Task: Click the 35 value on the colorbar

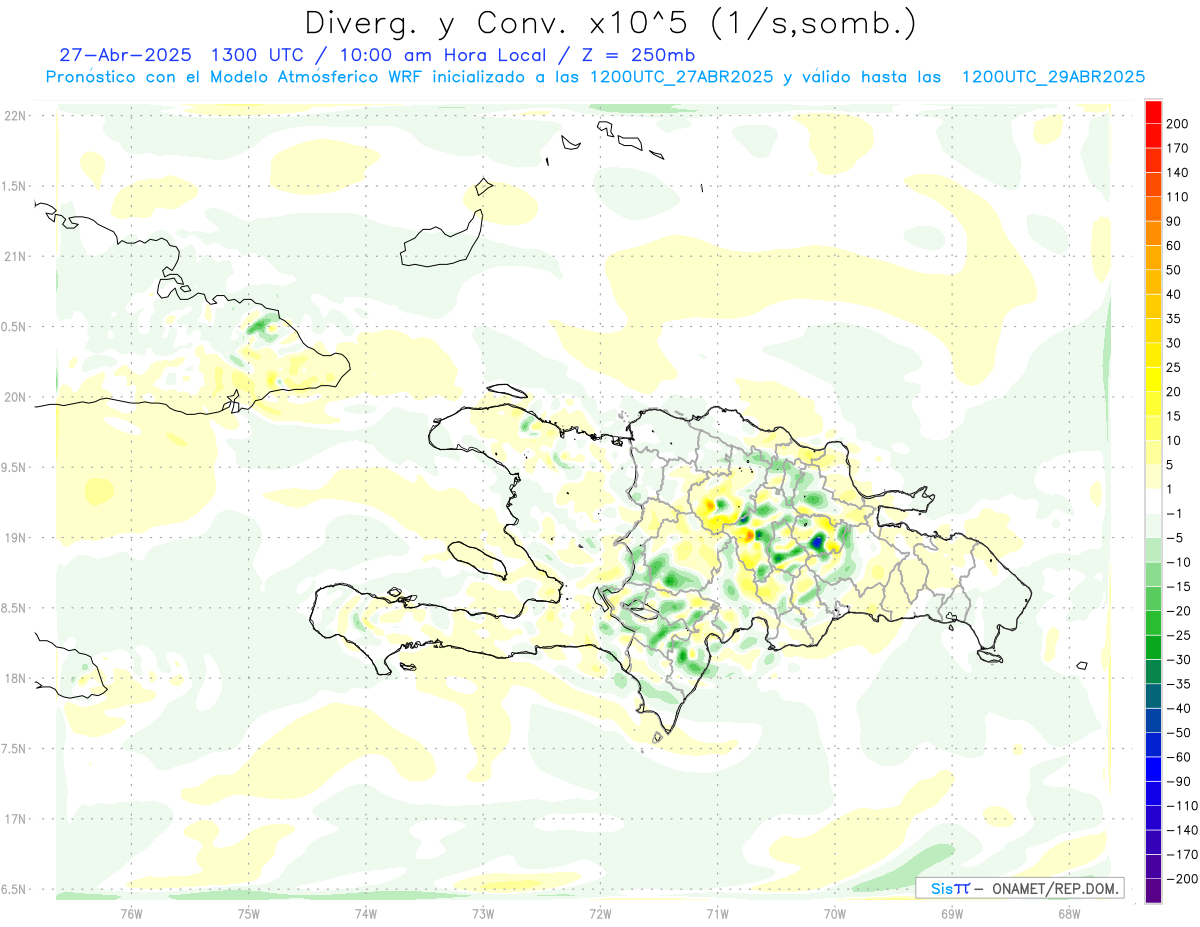Action: click(x=1175, y=318)
